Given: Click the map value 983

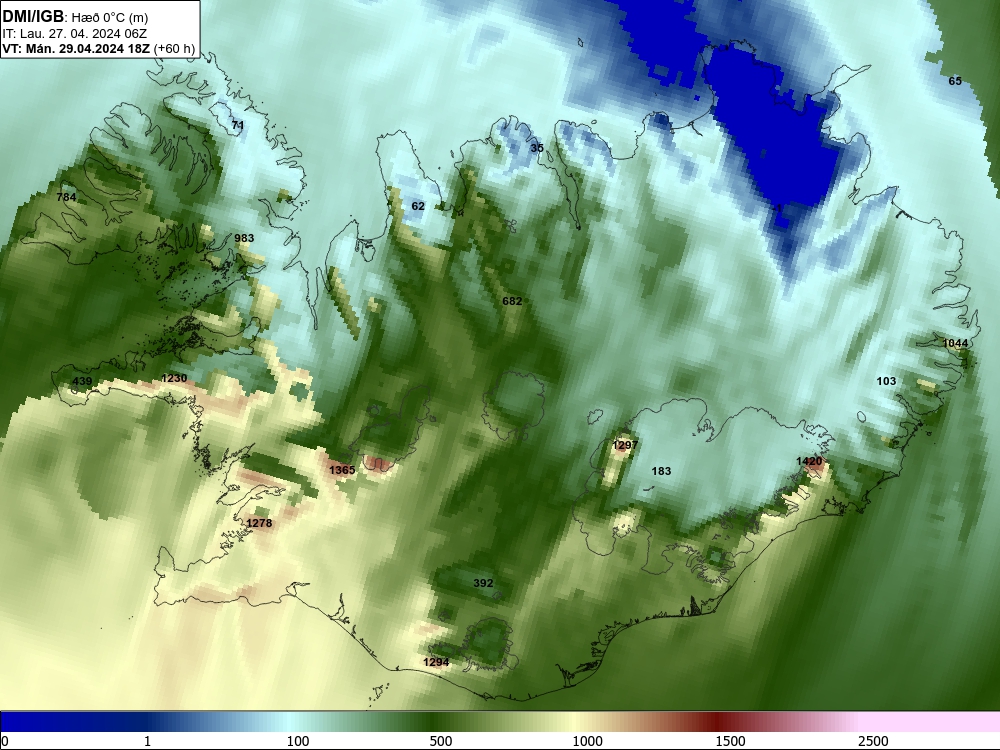Looking at the screenshot, I should point(244,238).
